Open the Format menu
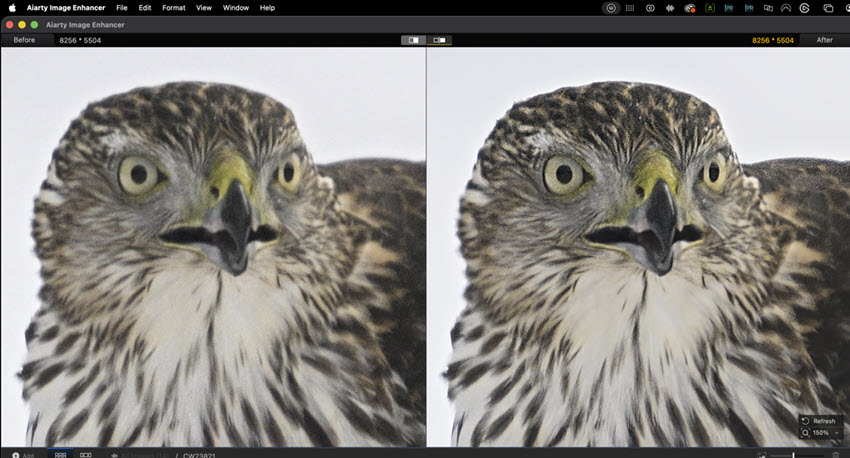Viewport: 850px width, 458px height. (x=174, y=8)
